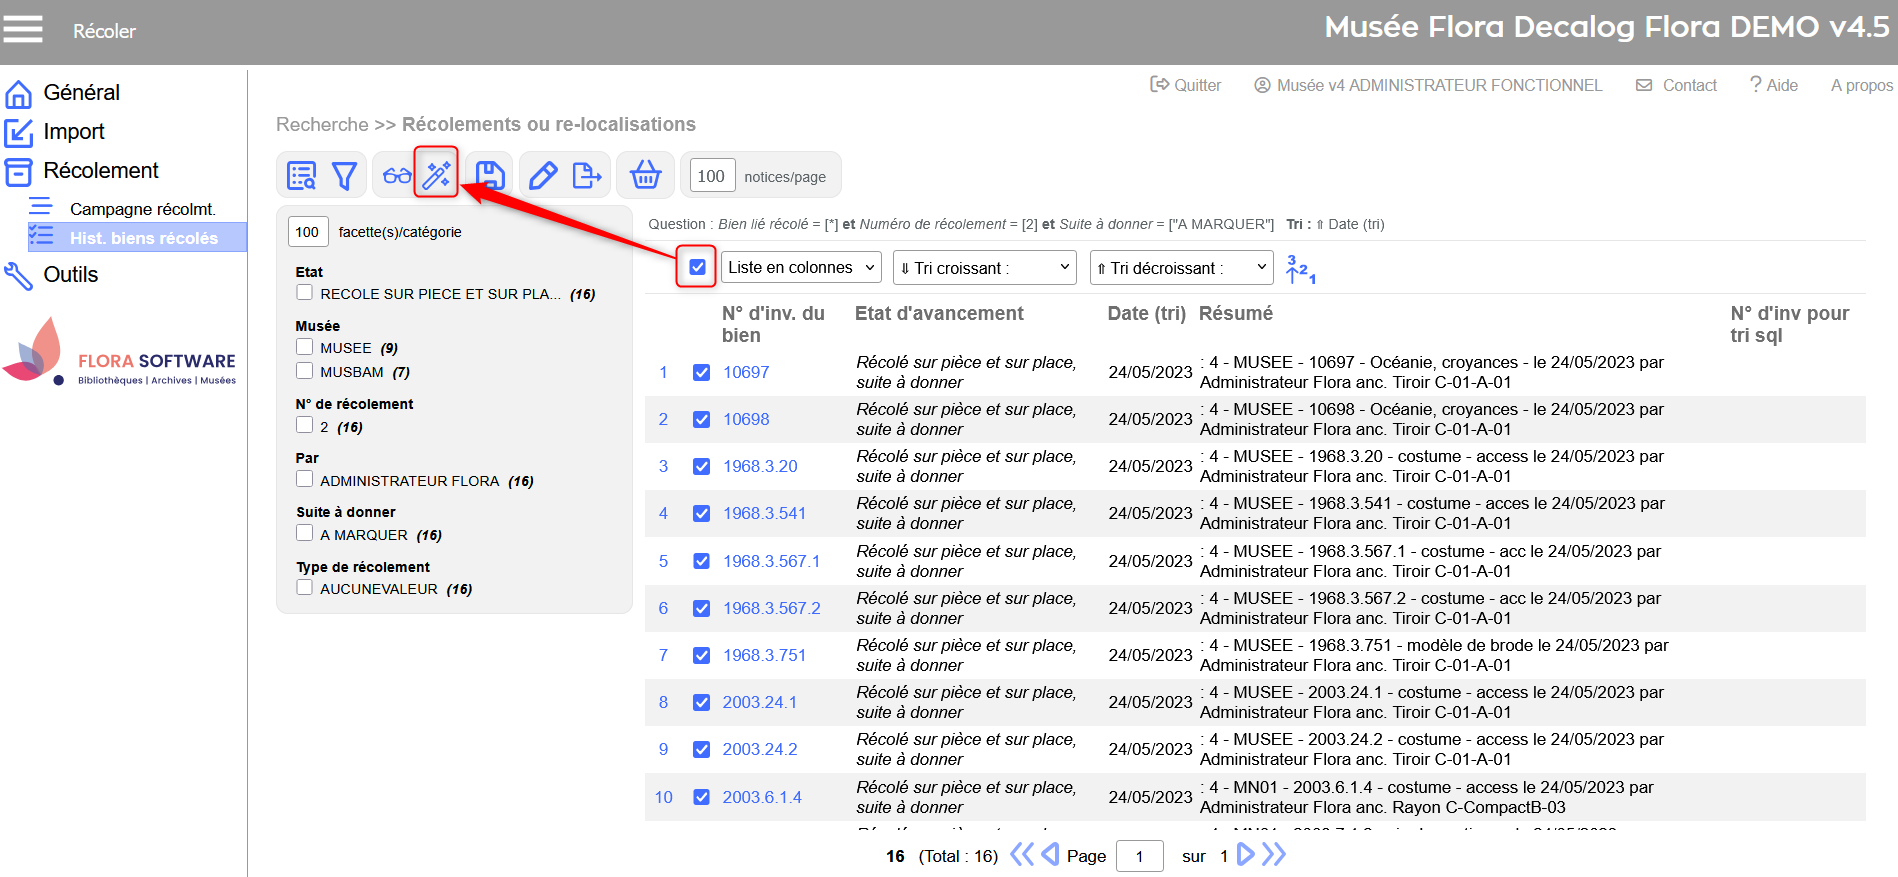Click the numeric sort order icon
Viewport: 1898px width, 877px height.
click(x=1300, y=269)
